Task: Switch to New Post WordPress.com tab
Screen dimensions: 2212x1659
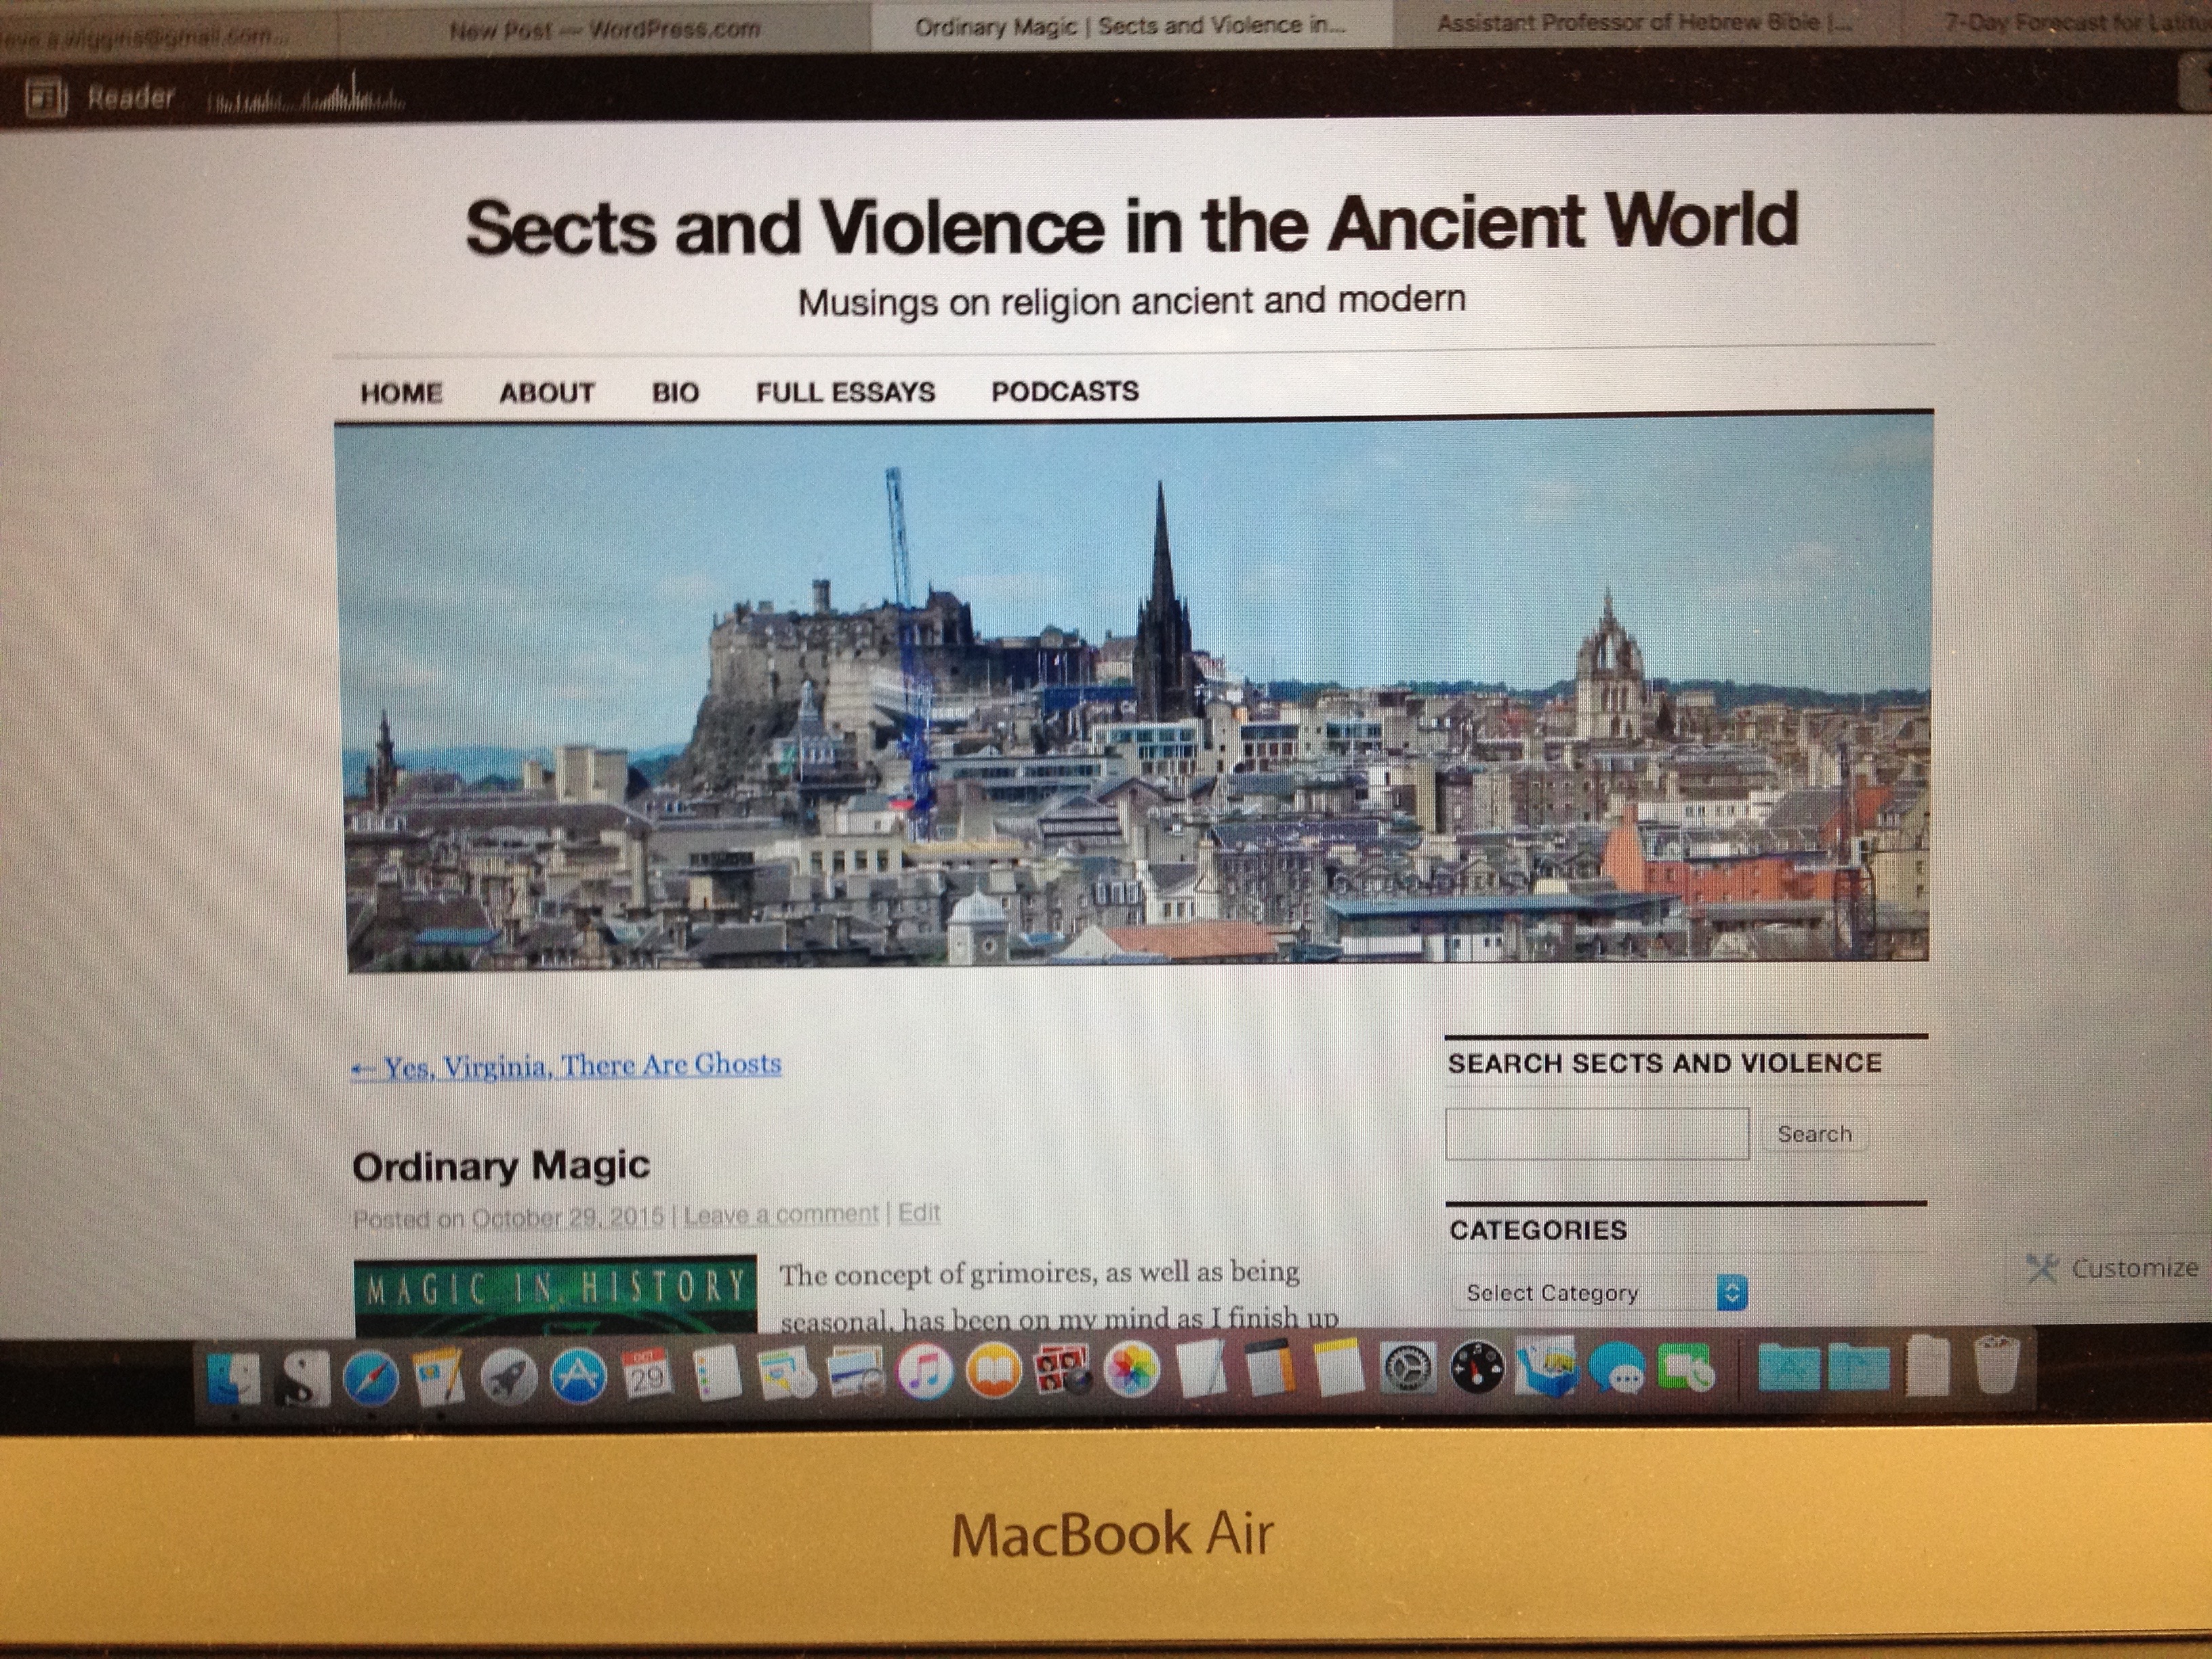Action: pyautogui.click(x=604, y=30)
